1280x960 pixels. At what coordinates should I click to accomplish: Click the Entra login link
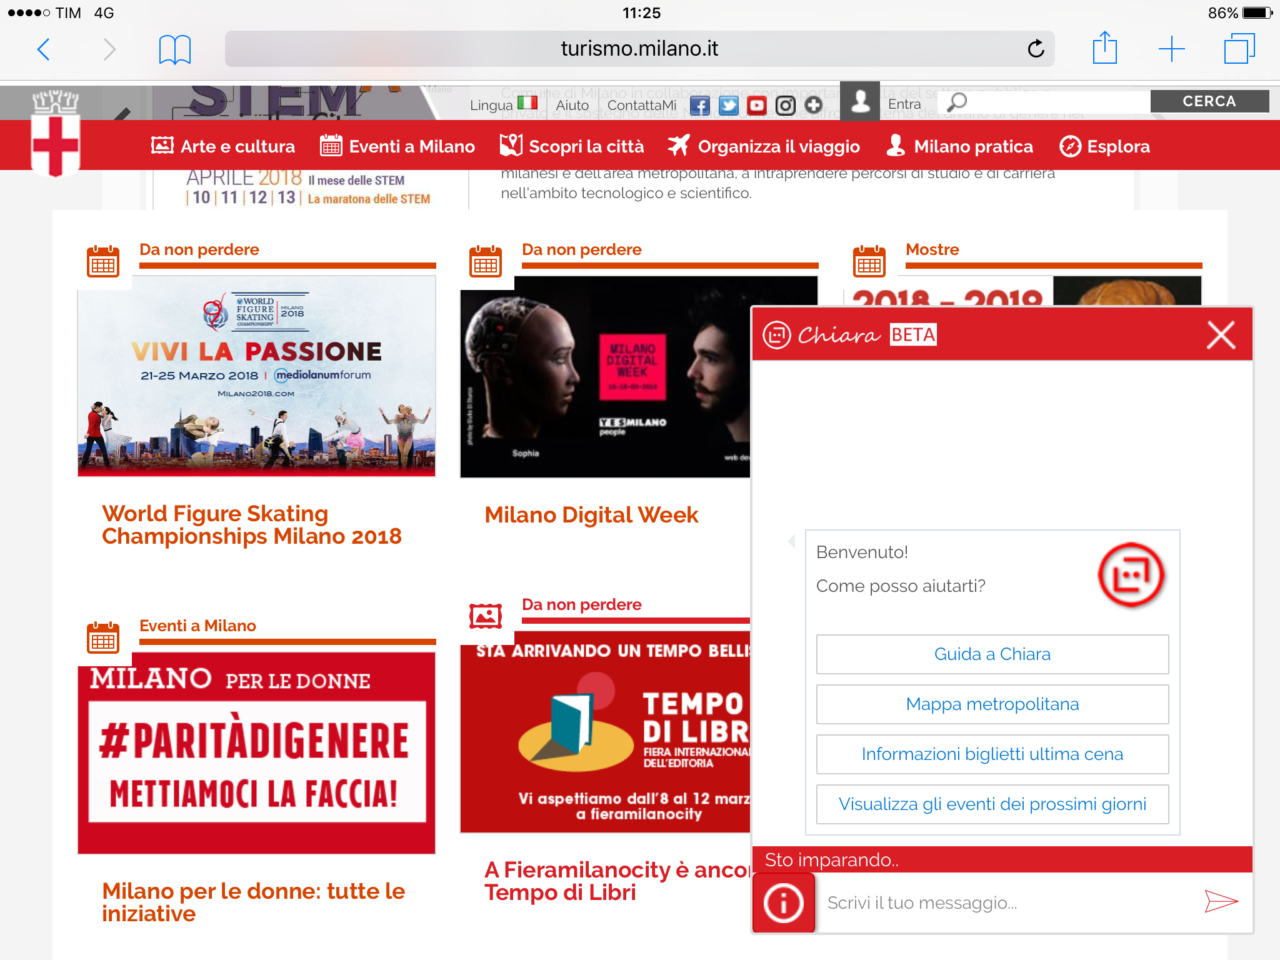904,104
